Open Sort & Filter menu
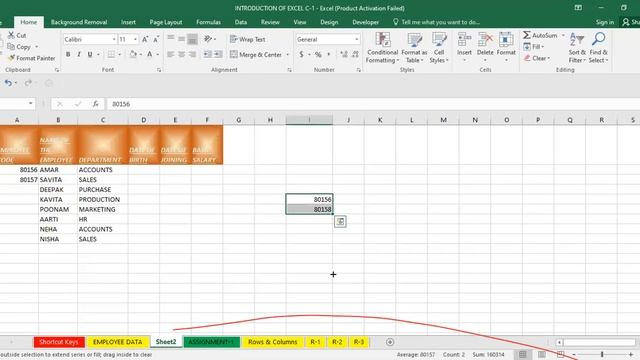The image size is (640, 360). [x=577, y=48]
